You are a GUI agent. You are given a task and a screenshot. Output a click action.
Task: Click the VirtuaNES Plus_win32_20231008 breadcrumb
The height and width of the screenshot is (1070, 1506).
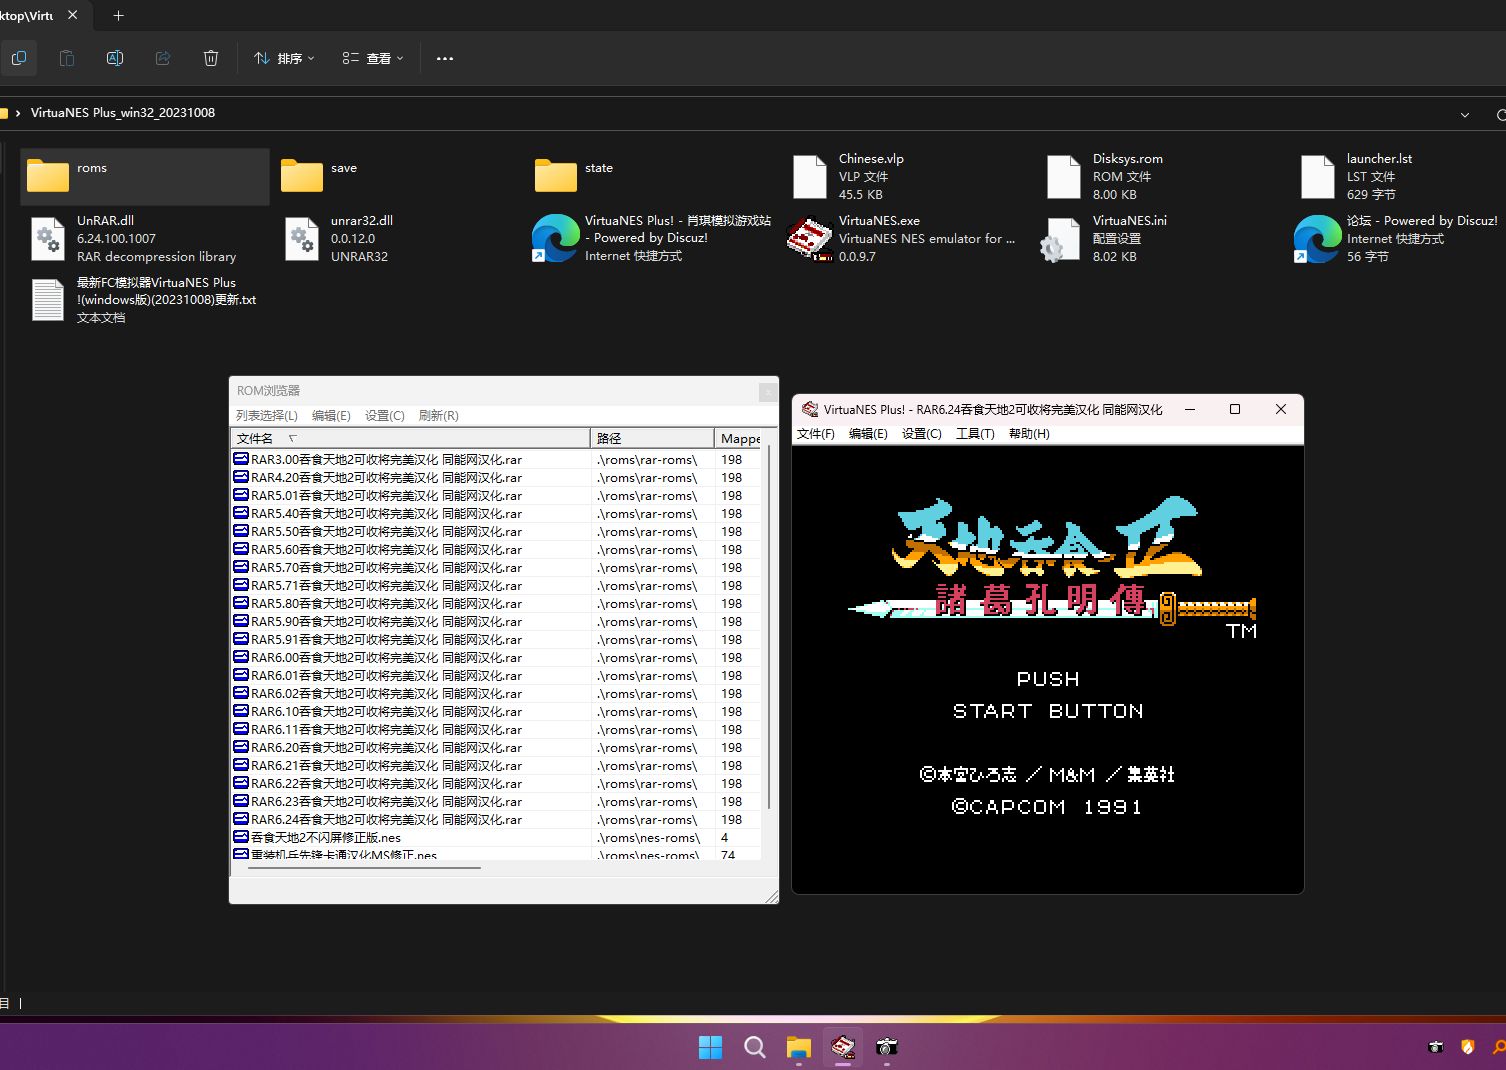(123, 112)
